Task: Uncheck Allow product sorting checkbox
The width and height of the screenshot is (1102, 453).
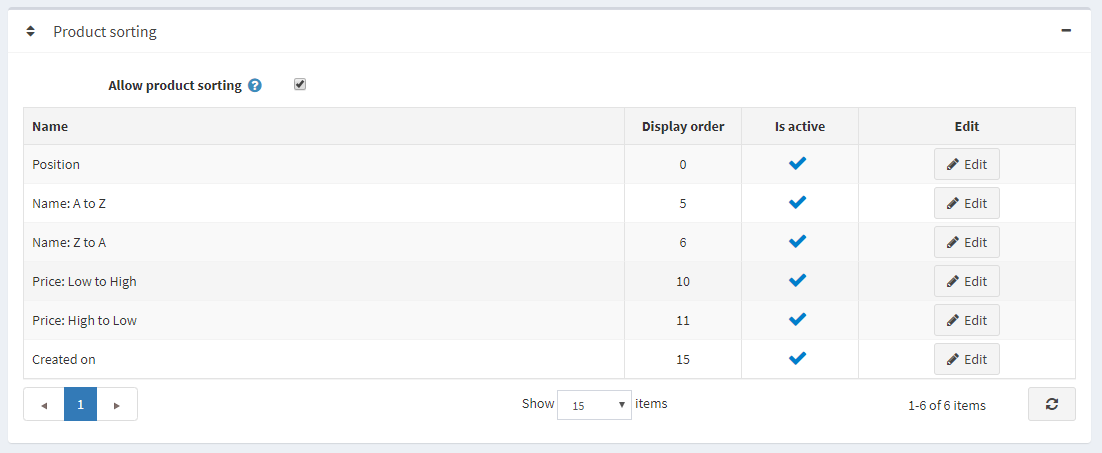Action: click(300, 85)
